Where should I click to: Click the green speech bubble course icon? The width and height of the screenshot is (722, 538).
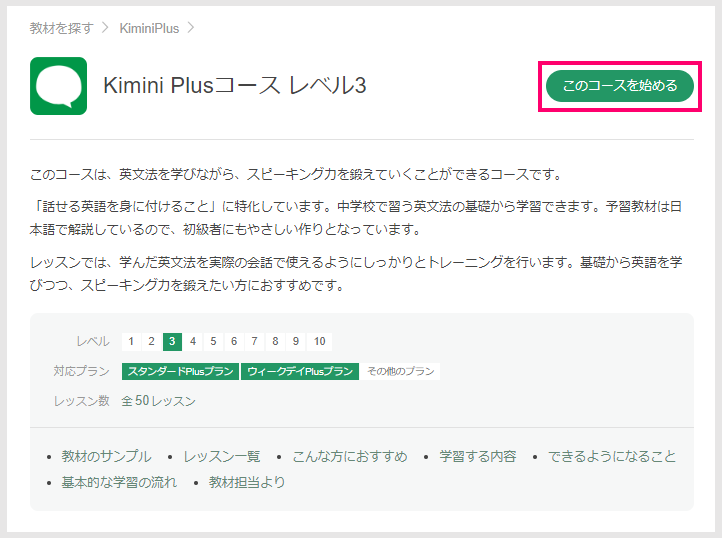58,86
